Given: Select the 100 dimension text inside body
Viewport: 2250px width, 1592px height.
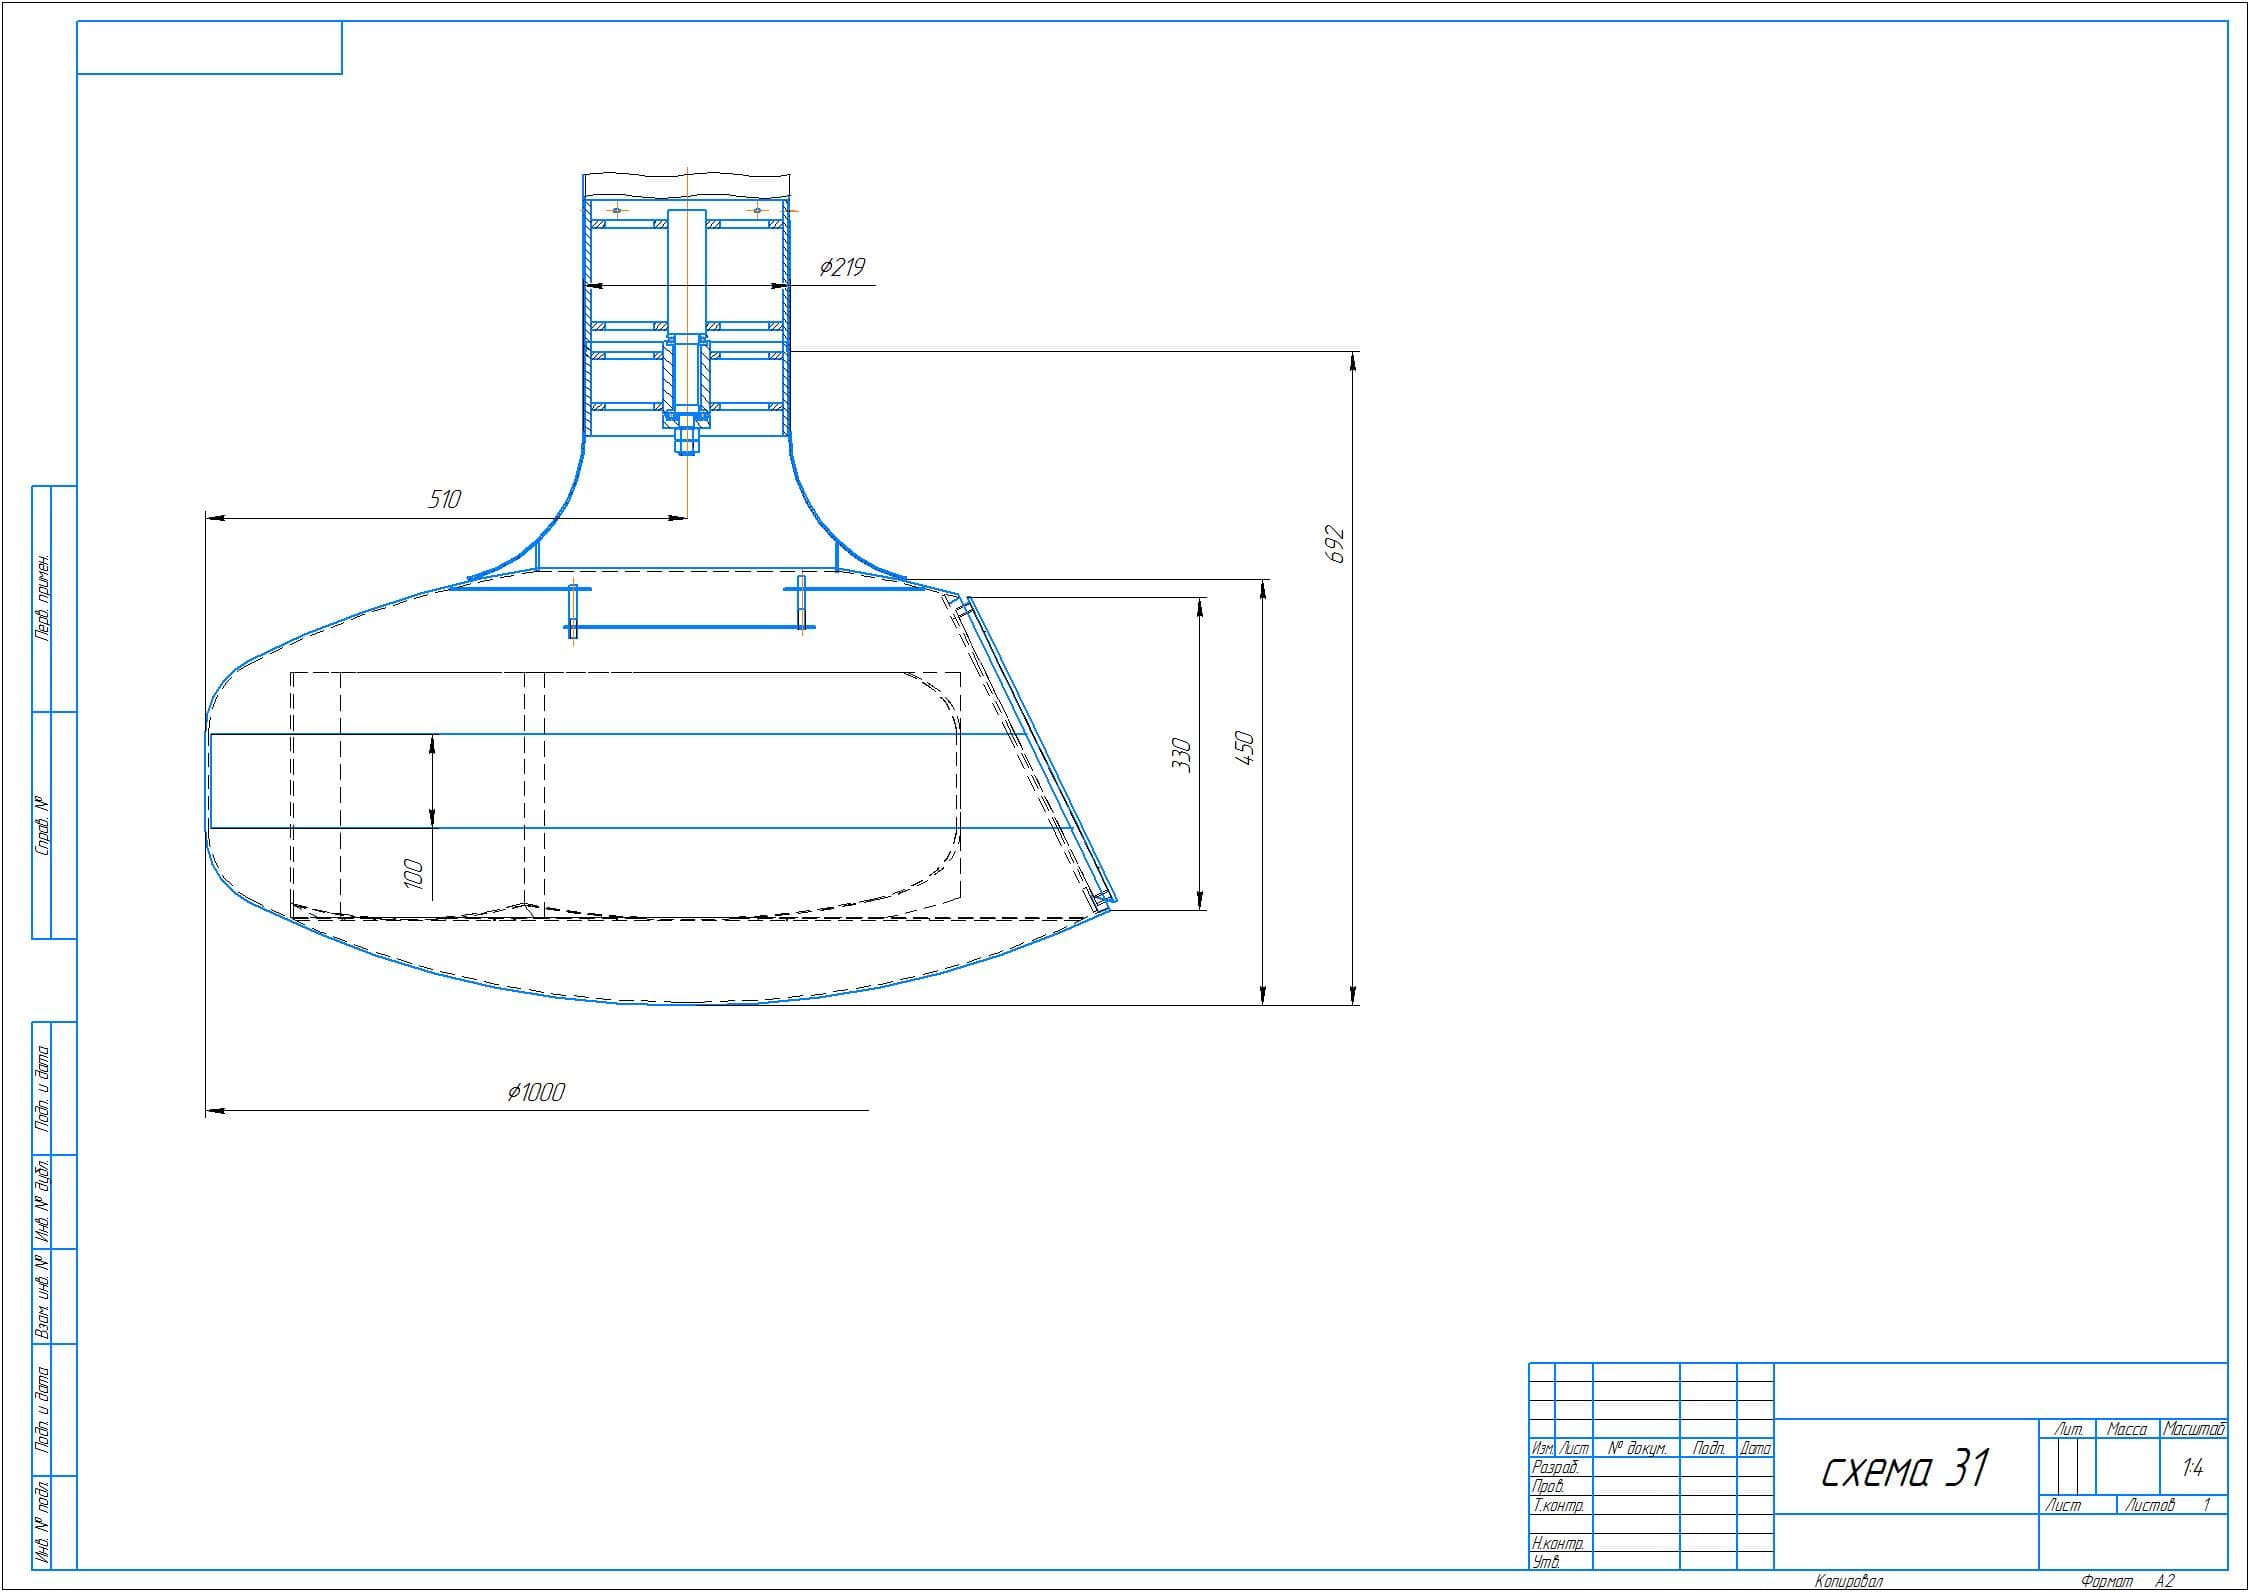Looking at the screenshot, I should point(413,874).
